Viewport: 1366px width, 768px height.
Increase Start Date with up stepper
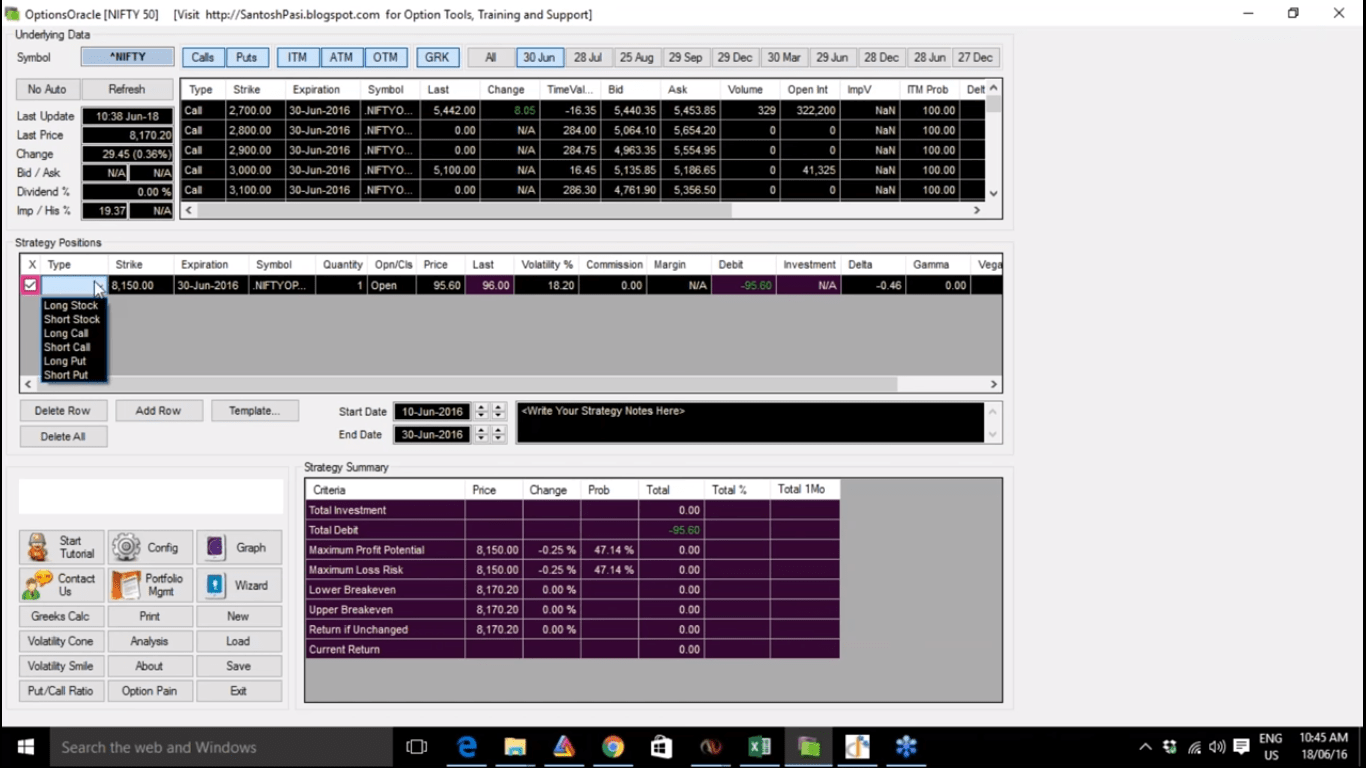481,407
